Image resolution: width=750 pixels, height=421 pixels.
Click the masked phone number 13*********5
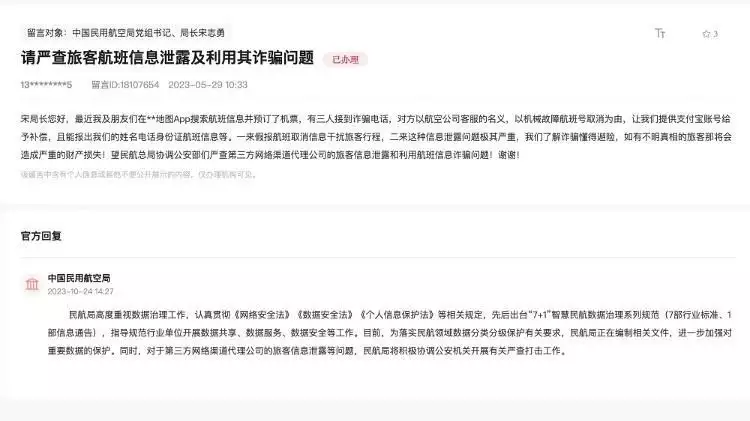click(46, 85)
